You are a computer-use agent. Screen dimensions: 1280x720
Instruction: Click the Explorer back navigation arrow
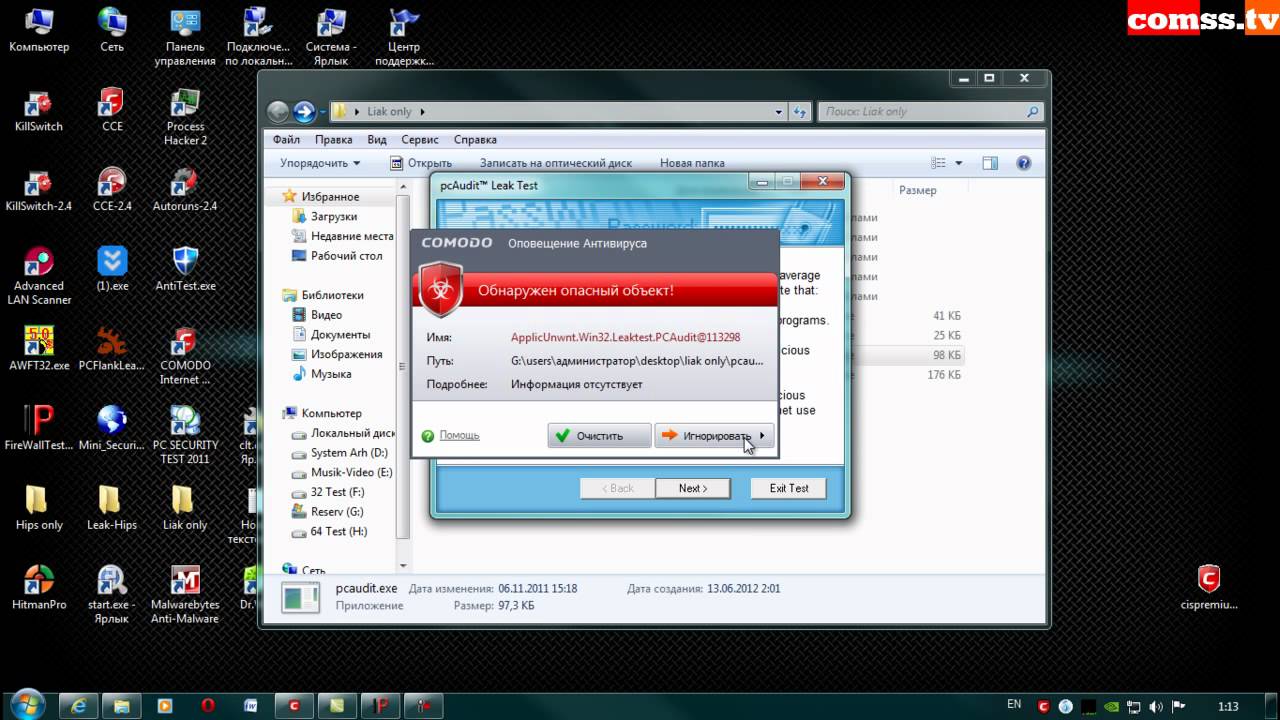[278, 111]
